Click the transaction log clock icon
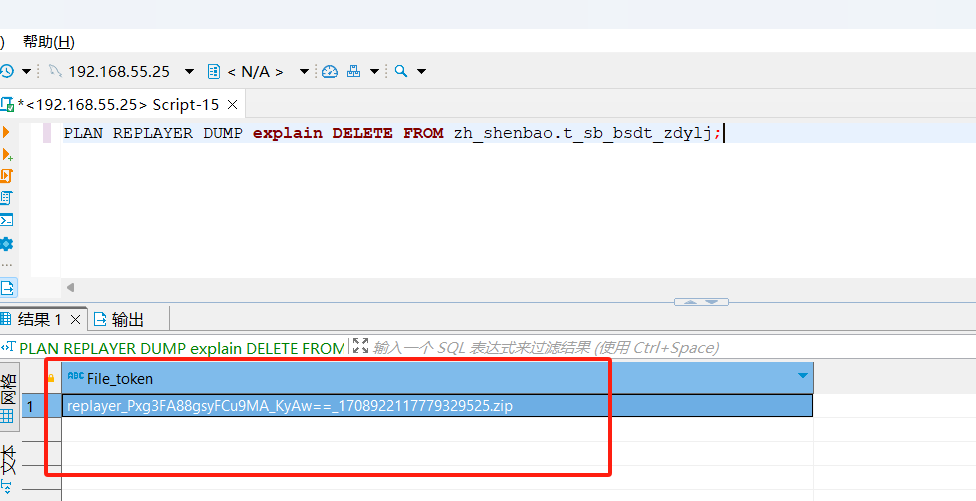The width and height of the screenshot is (976, 501). coord(6,71)
